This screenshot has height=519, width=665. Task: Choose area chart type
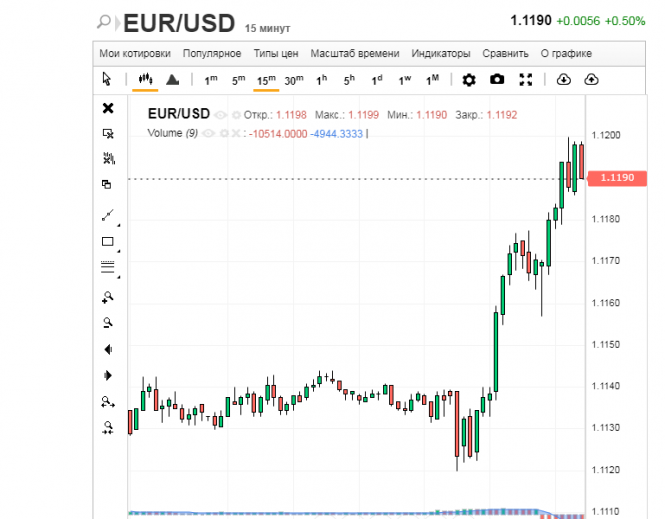point(173,79)
